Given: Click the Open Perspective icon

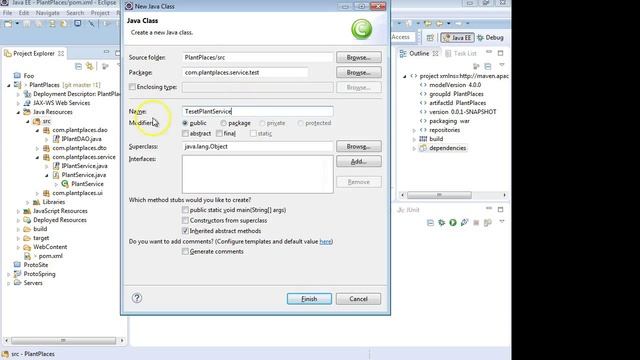Looking at the screenshot, I should tap(430, 38).
